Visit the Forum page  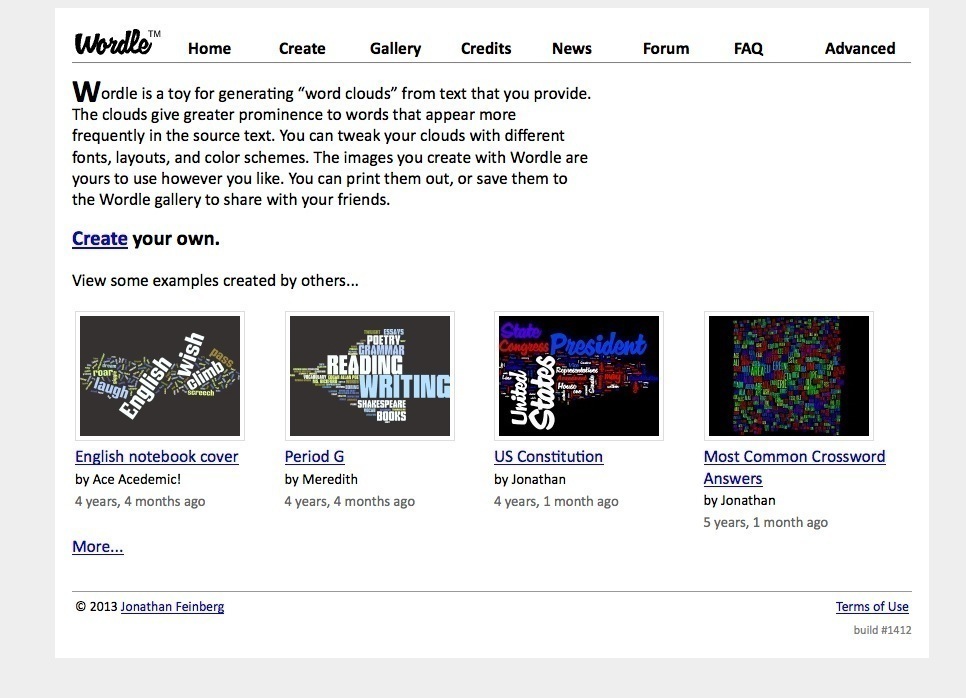[666, 49]
